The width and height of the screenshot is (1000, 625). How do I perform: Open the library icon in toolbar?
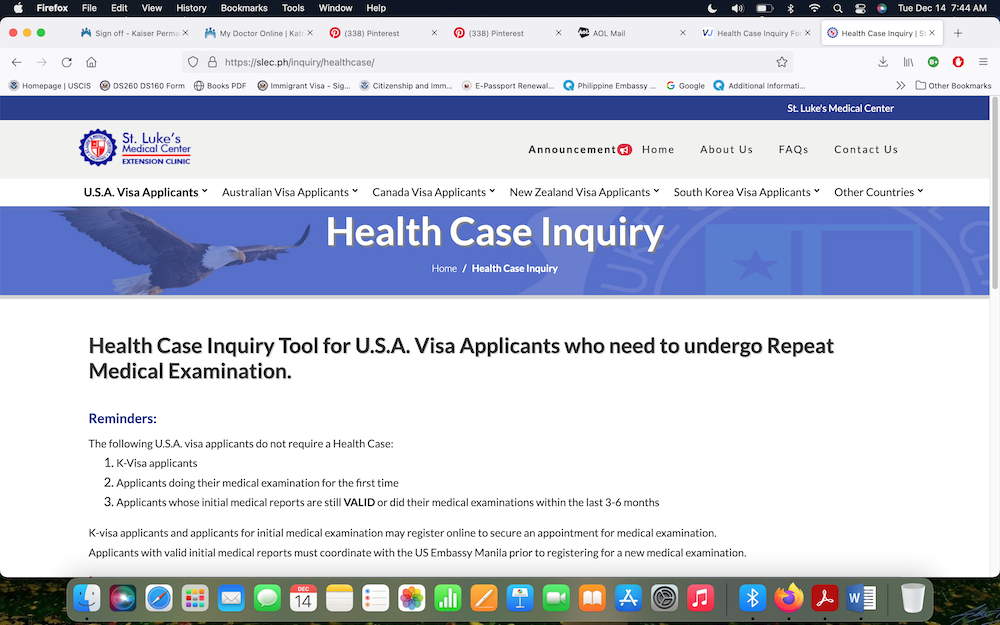pos(908,62)
